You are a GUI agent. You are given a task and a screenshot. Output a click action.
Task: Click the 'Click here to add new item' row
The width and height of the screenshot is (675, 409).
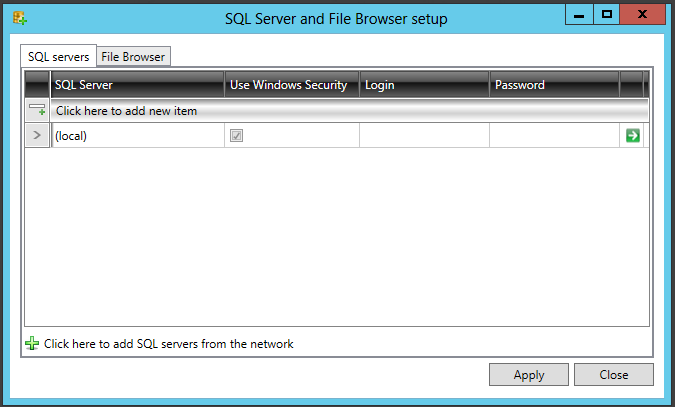pos(349,111)
